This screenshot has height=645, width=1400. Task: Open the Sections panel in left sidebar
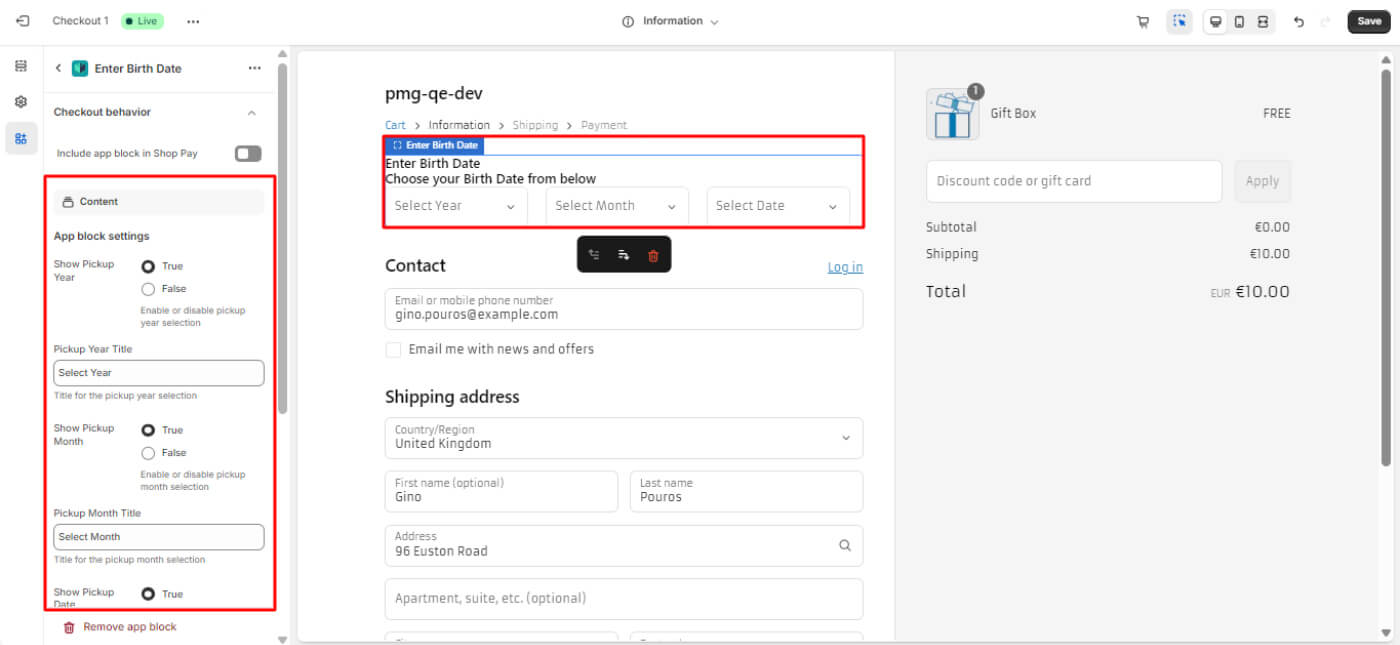click(21, 66)
